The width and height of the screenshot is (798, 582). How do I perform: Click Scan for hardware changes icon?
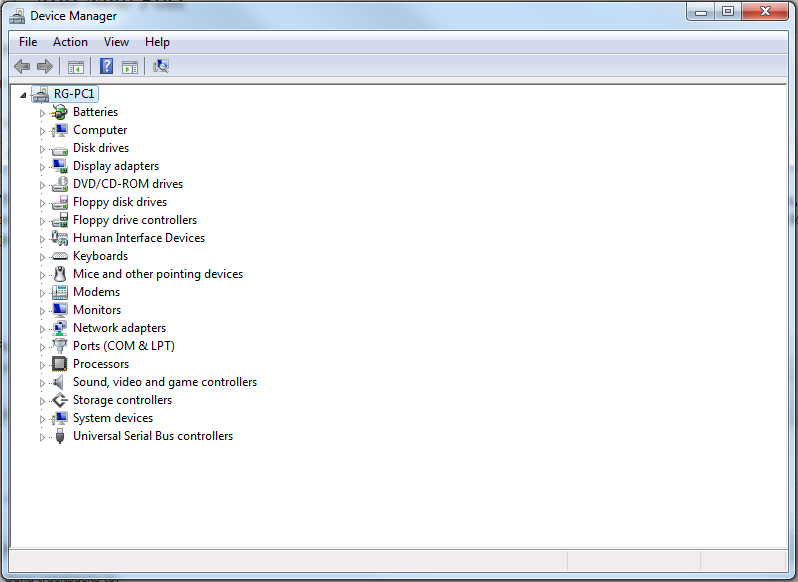(x=161, y=66)
